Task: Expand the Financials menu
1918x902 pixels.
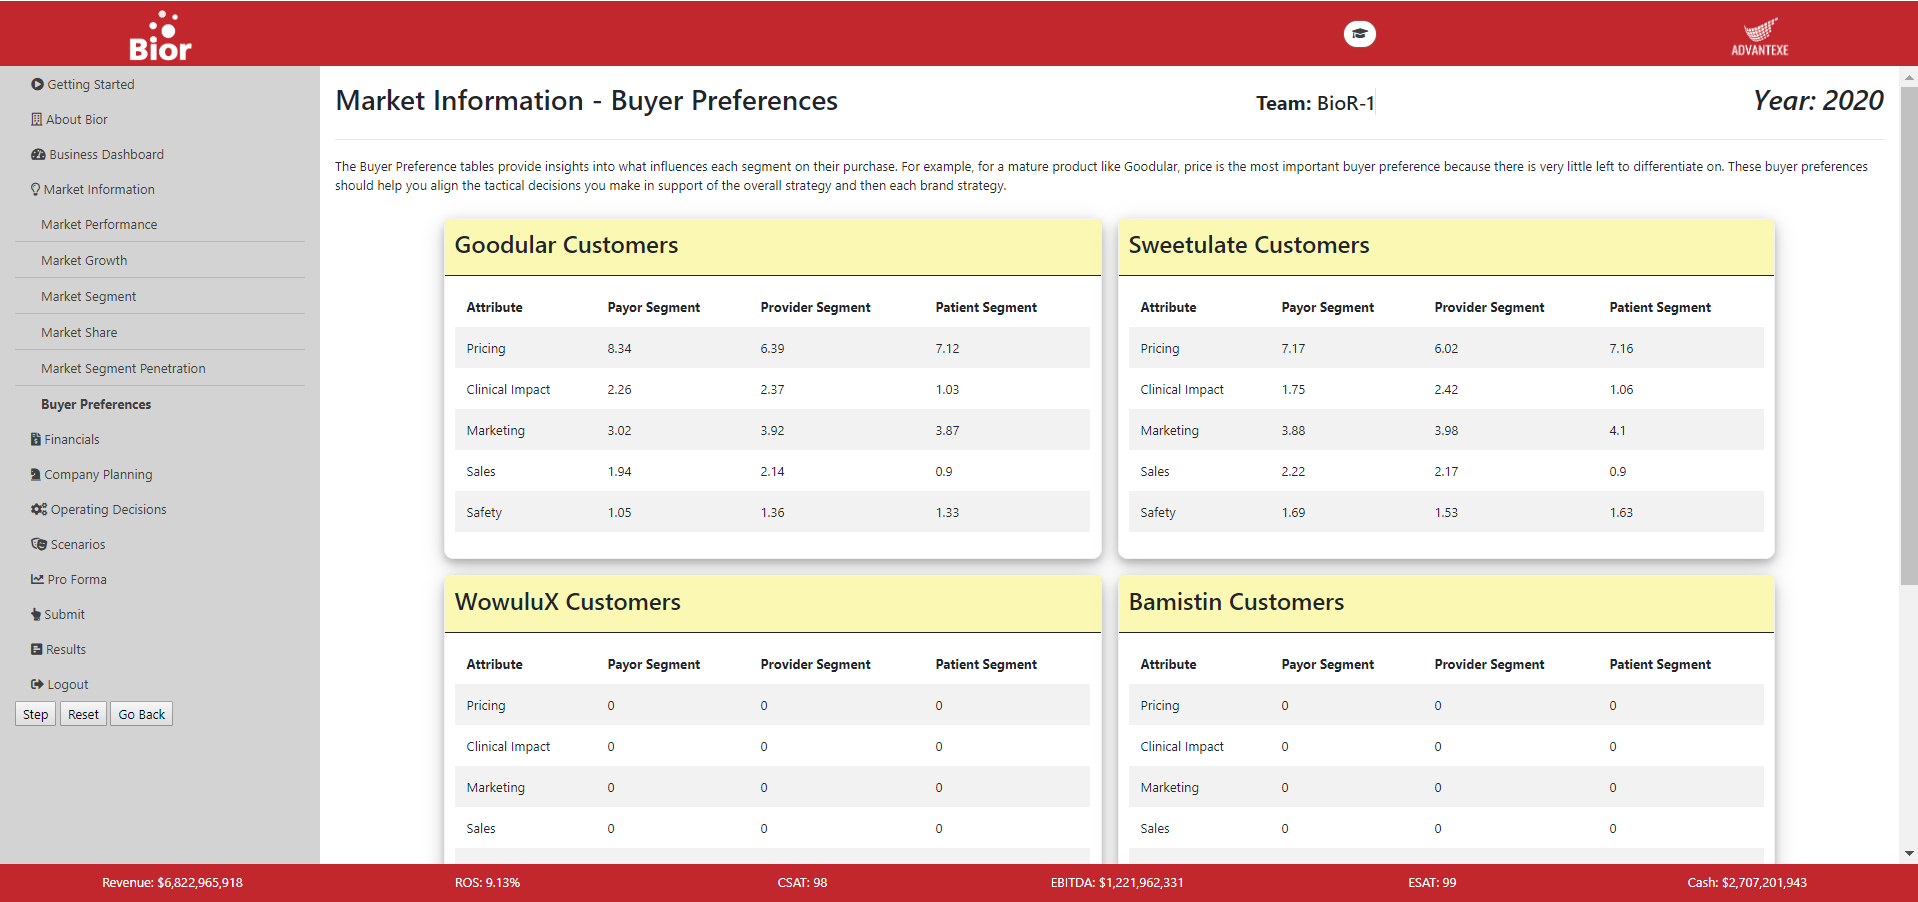Action: (x=72, y=439)
